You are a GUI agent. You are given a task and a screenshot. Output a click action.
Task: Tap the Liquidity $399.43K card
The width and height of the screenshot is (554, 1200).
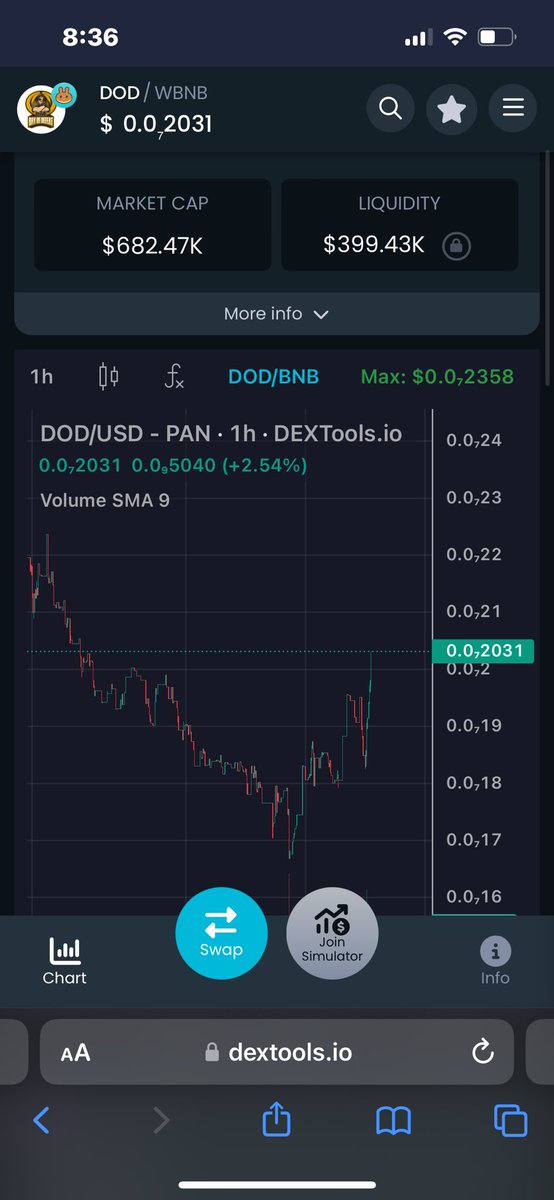[x=399, y=225]
